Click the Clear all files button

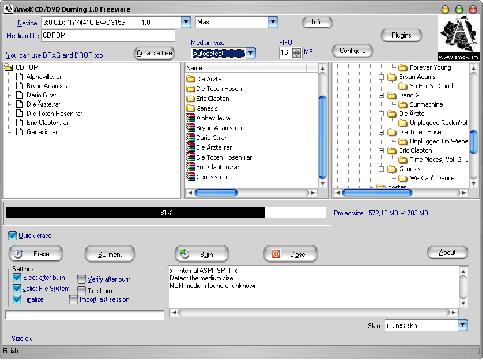[x=154, y=53]
